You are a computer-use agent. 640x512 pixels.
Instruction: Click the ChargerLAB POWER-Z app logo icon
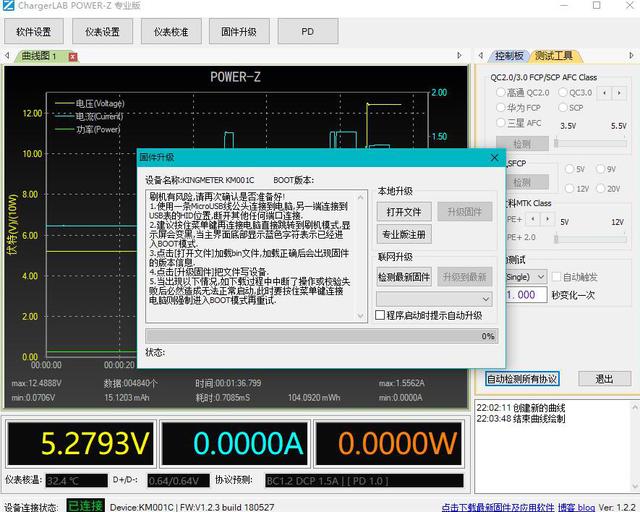pos(8,5)
